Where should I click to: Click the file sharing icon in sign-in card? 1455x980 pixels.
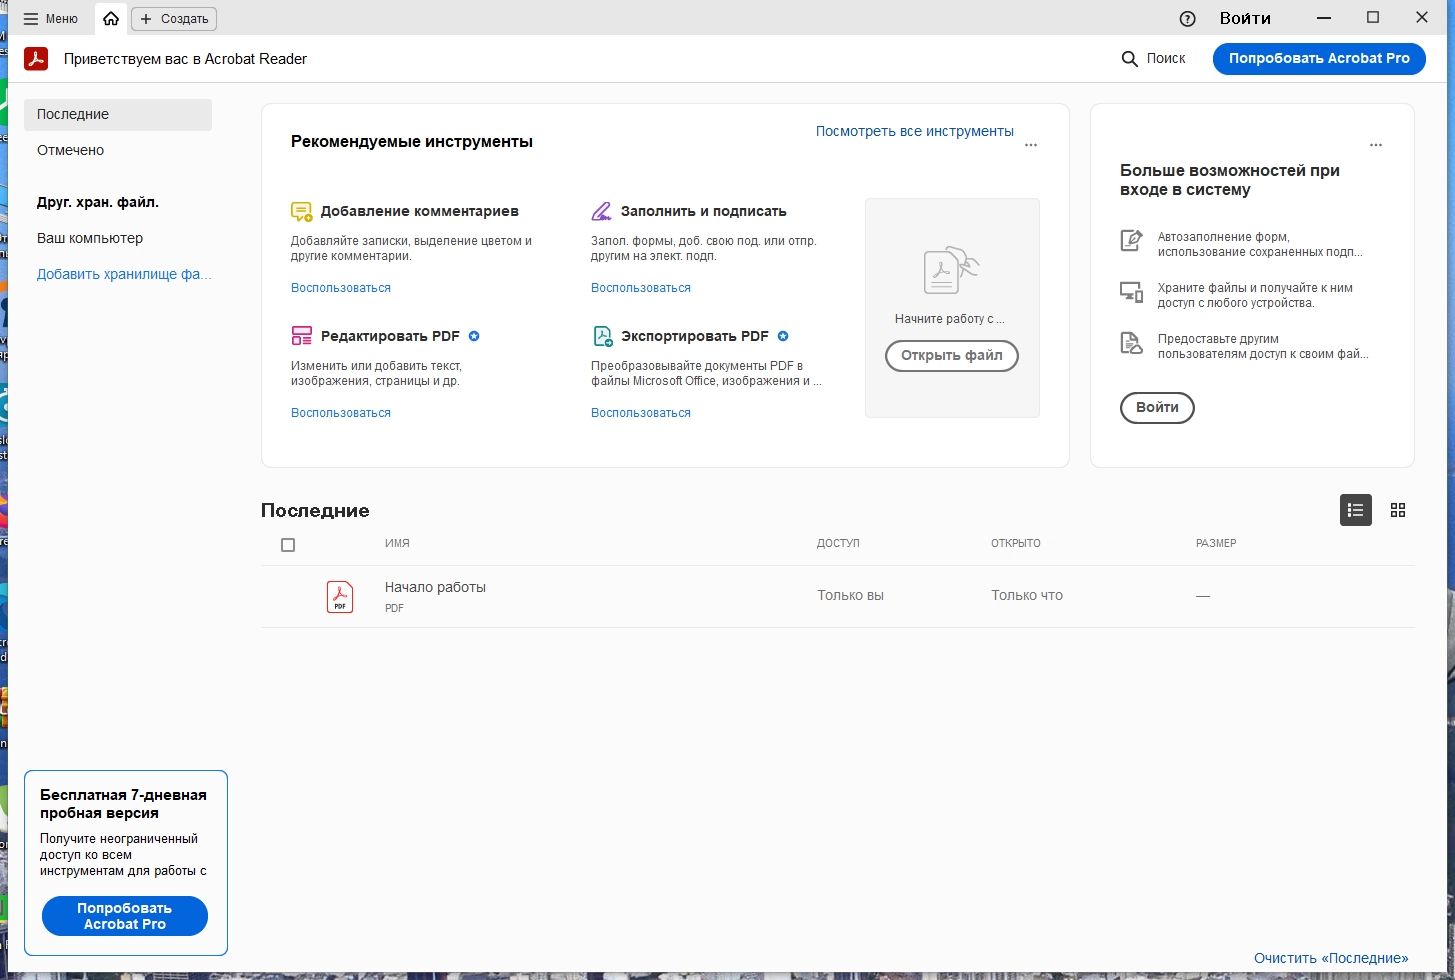point(1131,344)
